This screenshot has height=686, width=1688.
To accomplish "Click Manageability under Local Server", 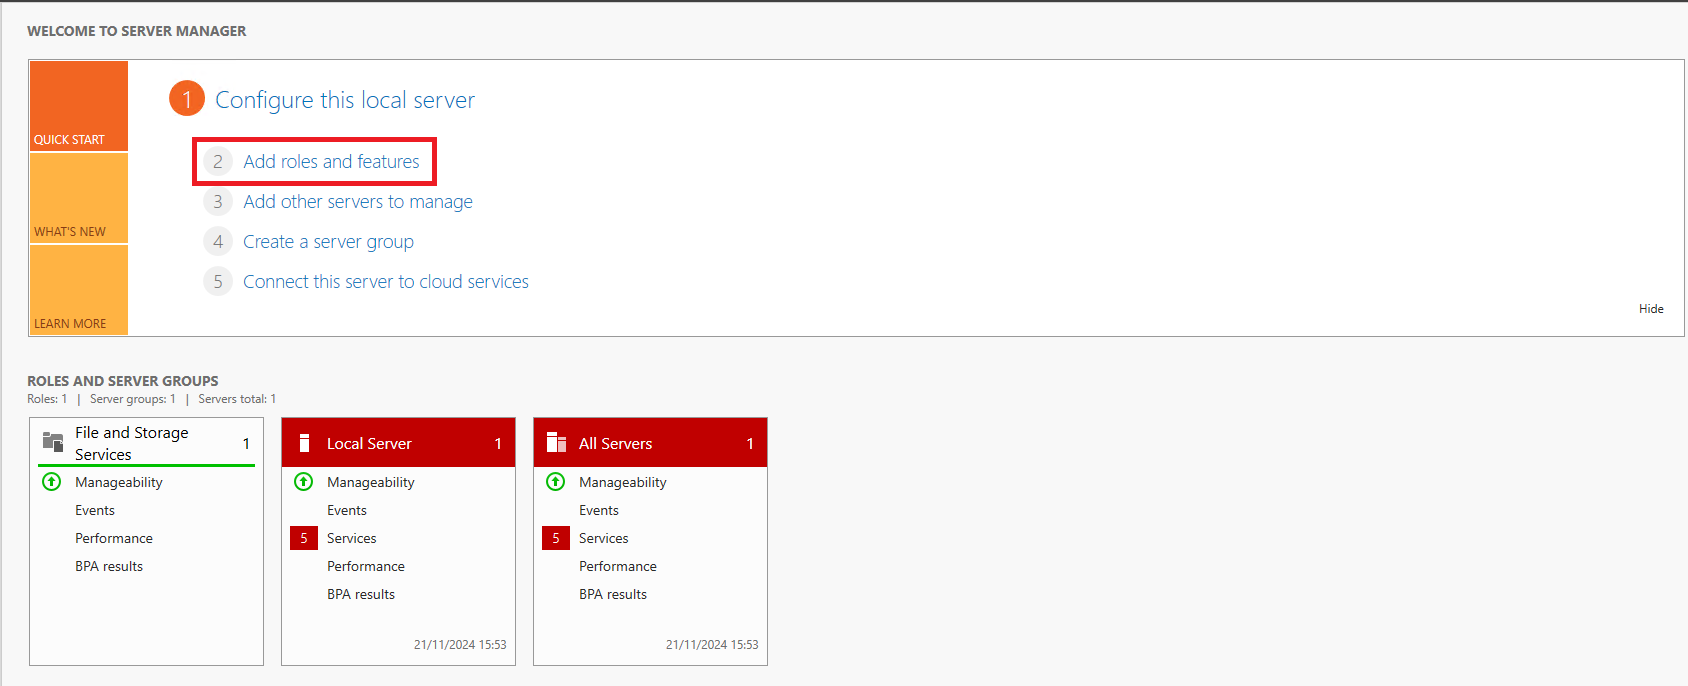I will point(371,482).
